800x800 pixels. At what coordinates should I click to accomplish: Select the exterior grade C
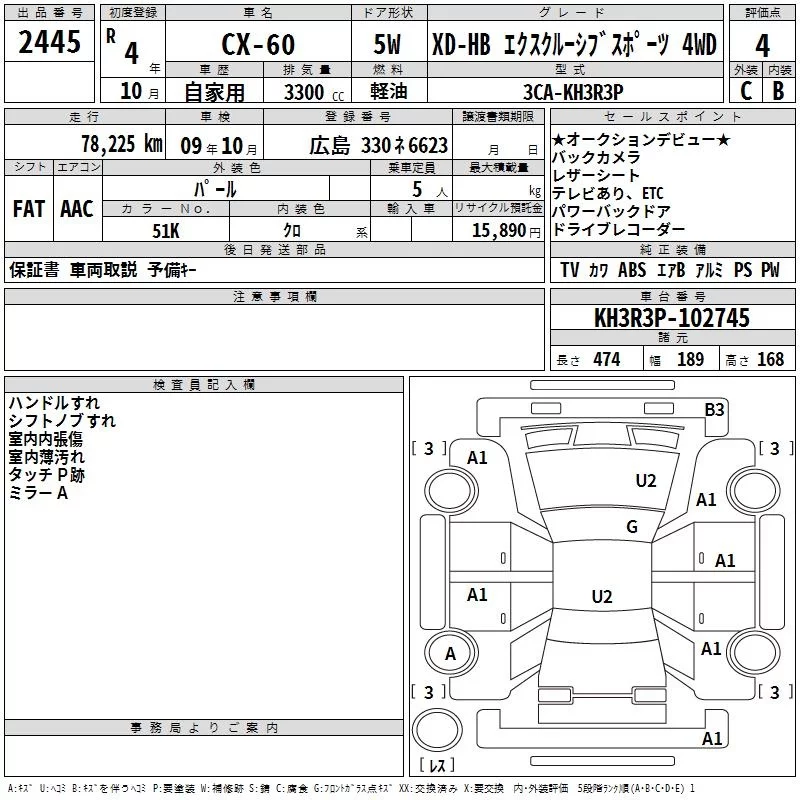click(x=746, y=91)
